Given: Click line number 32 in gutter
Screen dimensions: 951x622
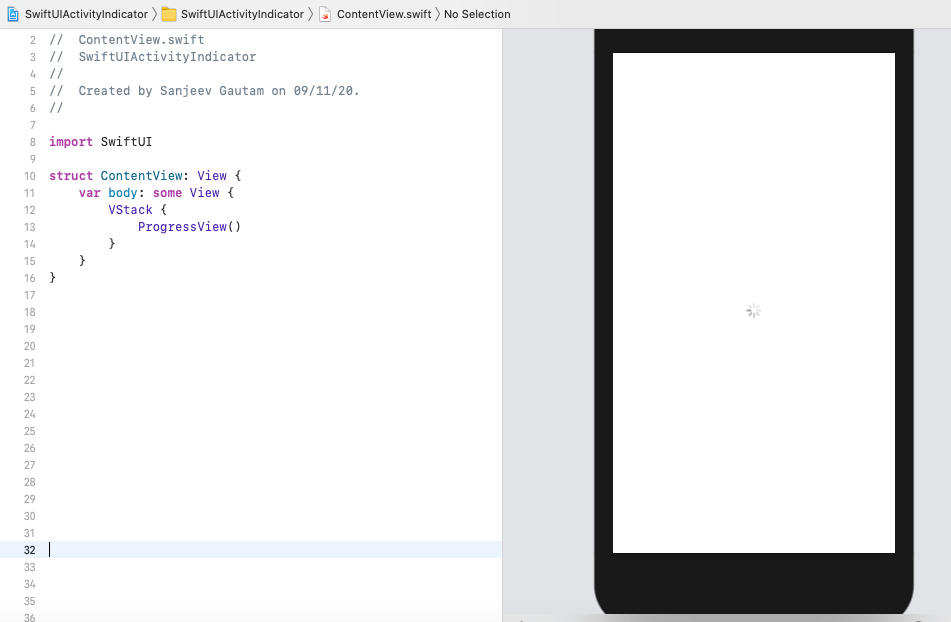Looking at the screenshot, I should 30,550.
